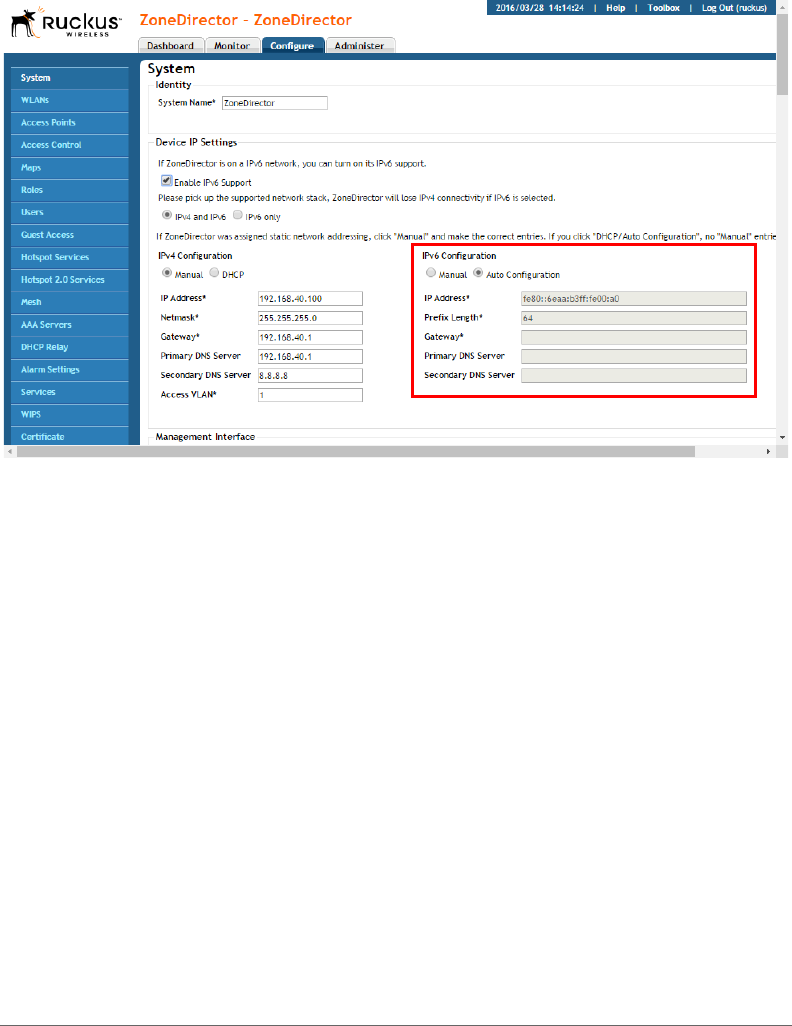Click the Netmask field

coord(310,318)
